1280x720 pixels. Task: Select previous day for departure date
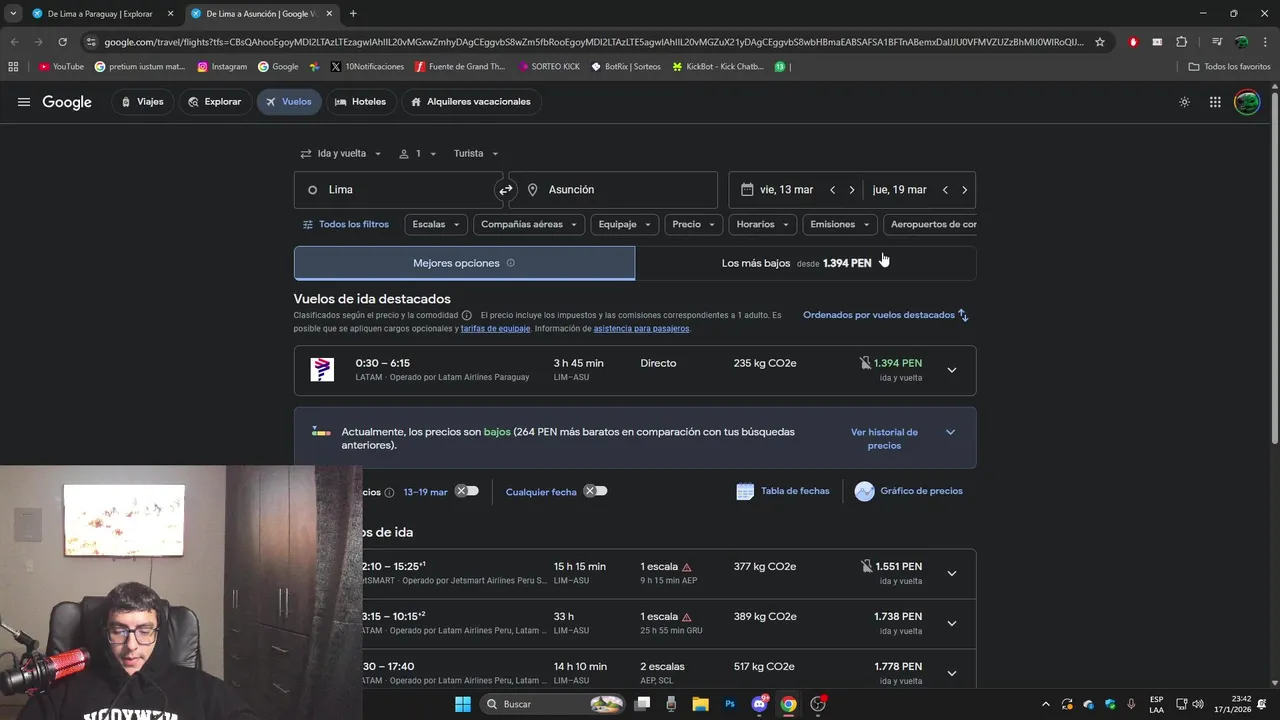point(832,190)
